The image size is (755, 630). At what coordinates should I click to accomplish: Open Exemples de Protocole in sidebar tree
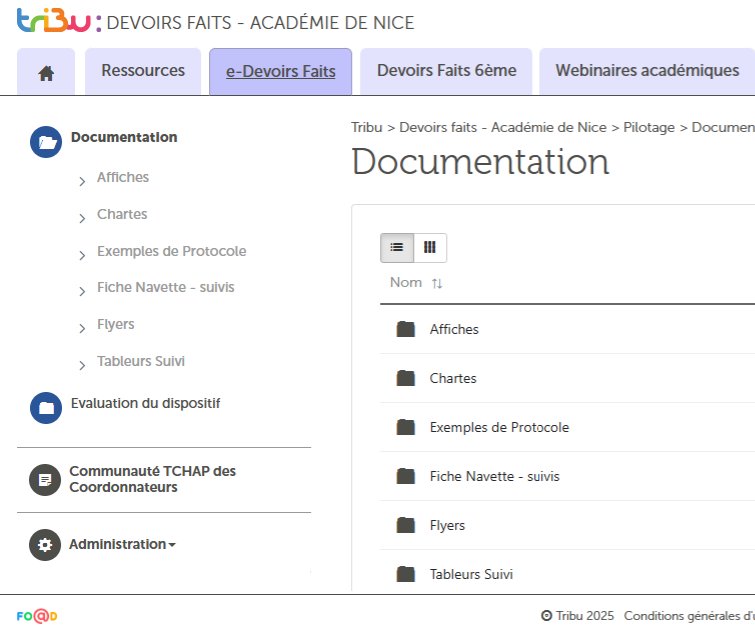[171, 251]
